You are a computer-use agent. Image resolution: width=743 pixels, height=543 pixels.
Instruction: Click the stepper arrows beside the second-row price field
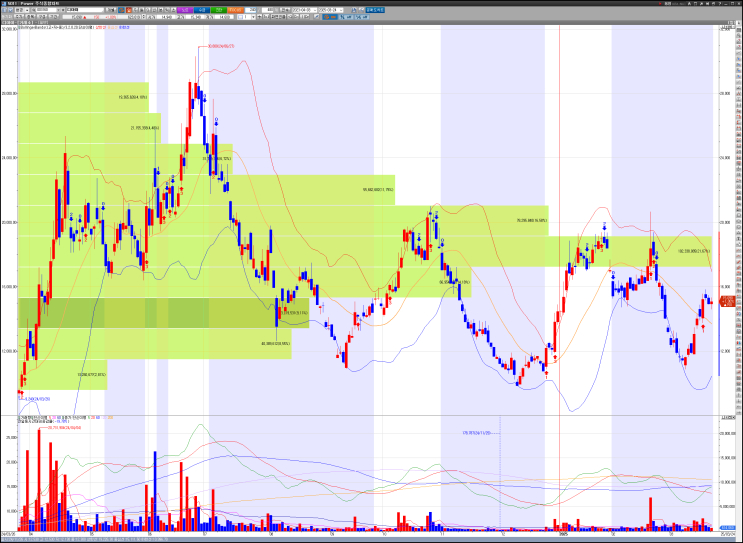(144, 17)
